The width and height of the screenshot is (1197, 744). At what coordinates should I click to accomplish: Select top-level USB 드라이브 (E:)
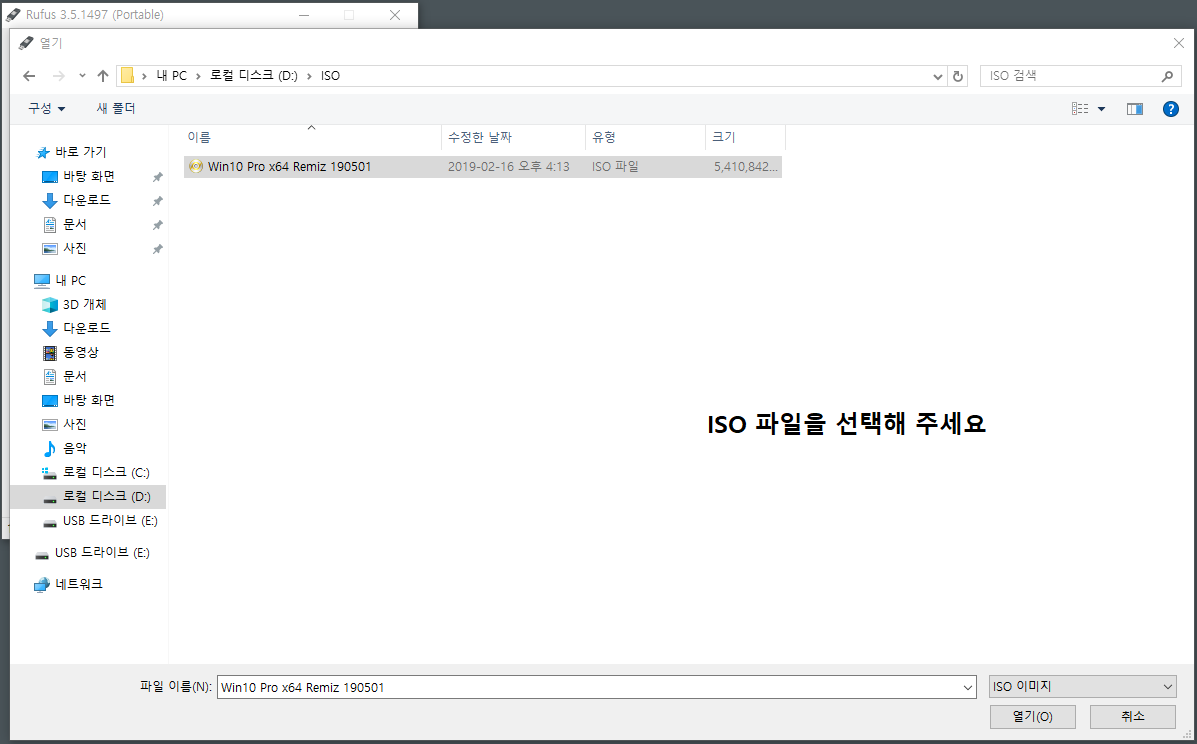click(102, 552)
